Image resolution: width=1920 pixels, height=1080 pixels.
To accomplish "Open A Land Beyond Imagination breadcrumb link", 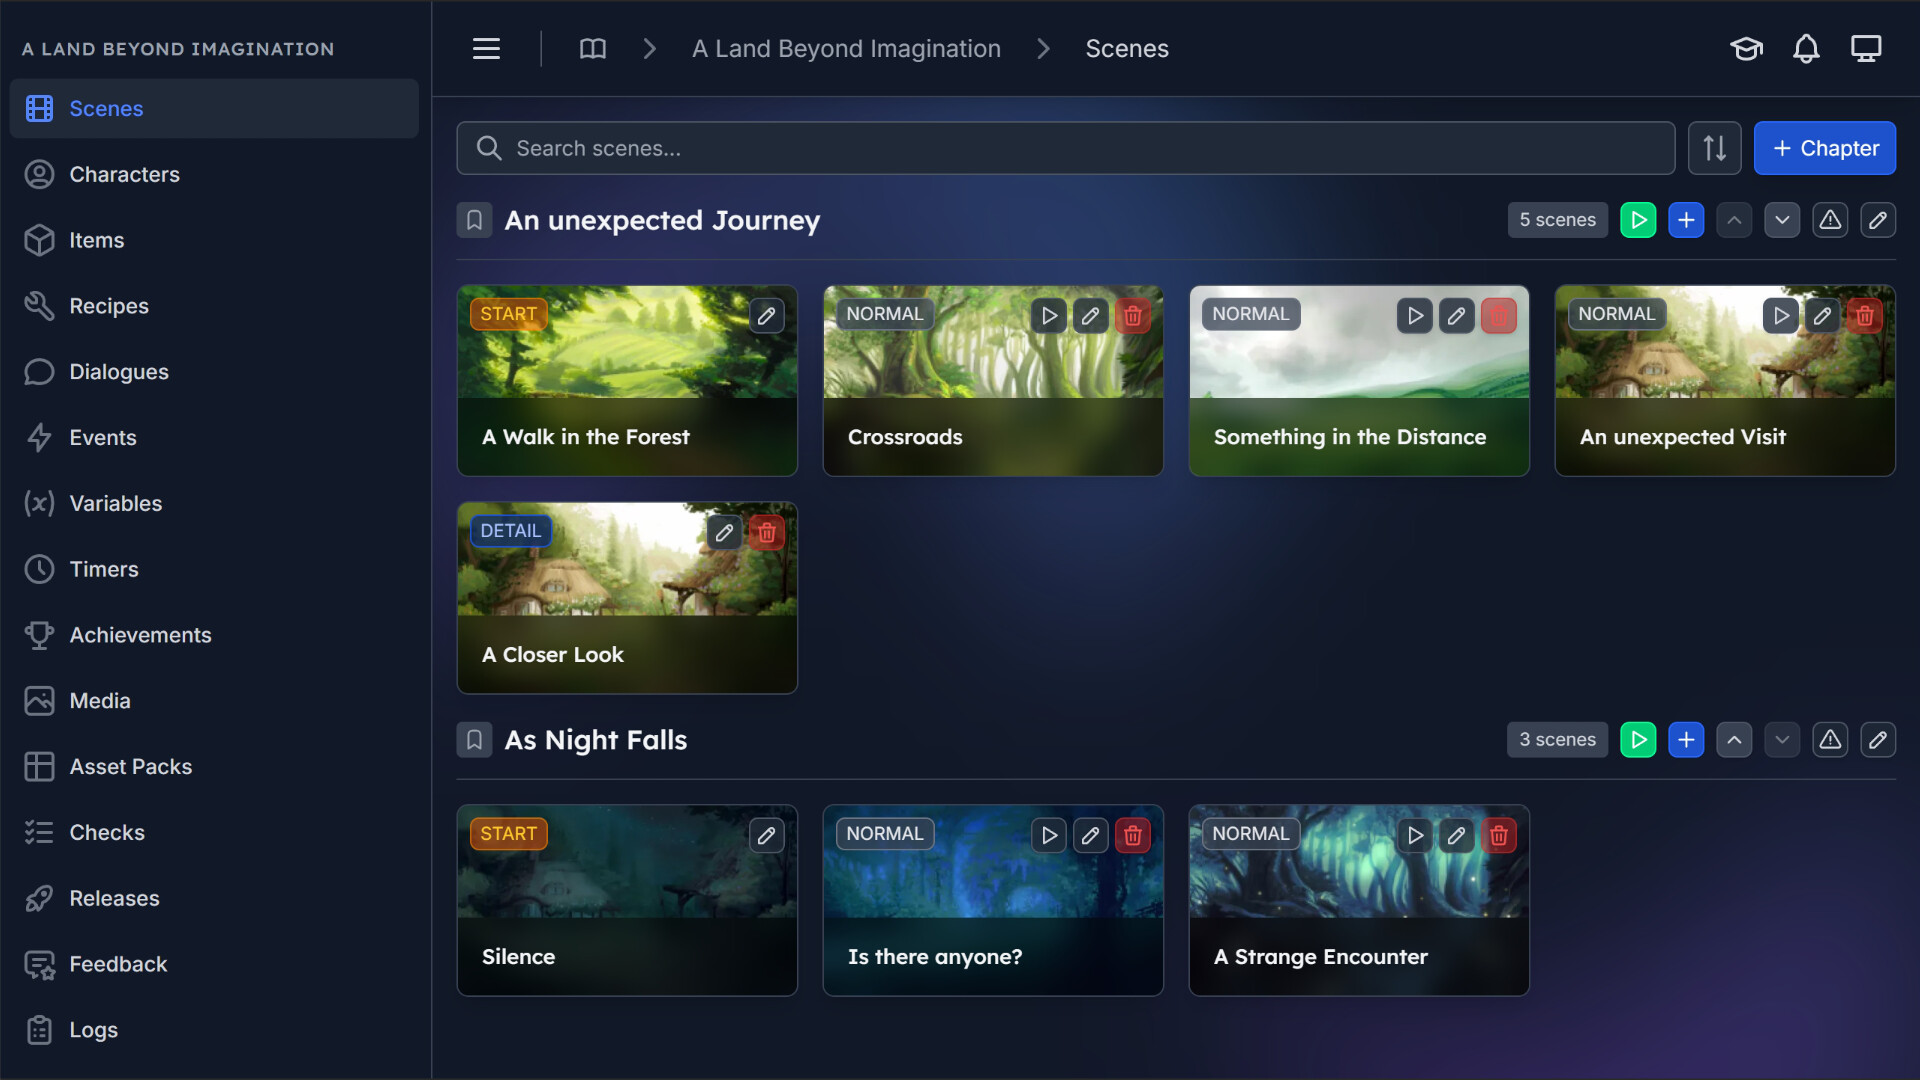I will [x=846, y=49].
